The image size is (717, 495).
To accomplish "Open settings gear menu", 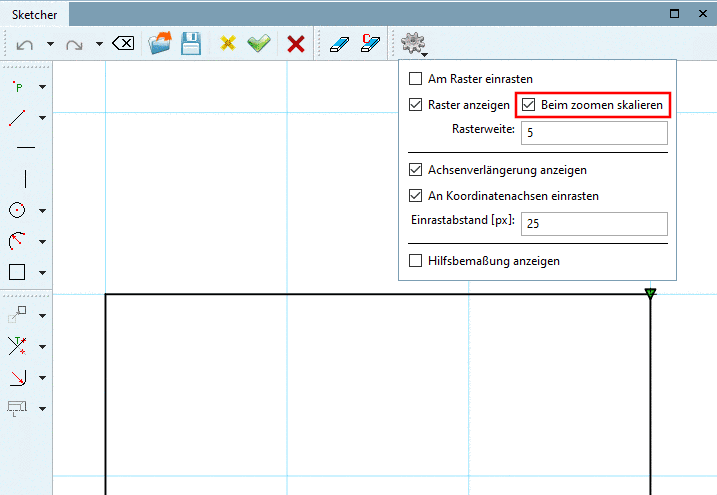I will coord(413,43).
